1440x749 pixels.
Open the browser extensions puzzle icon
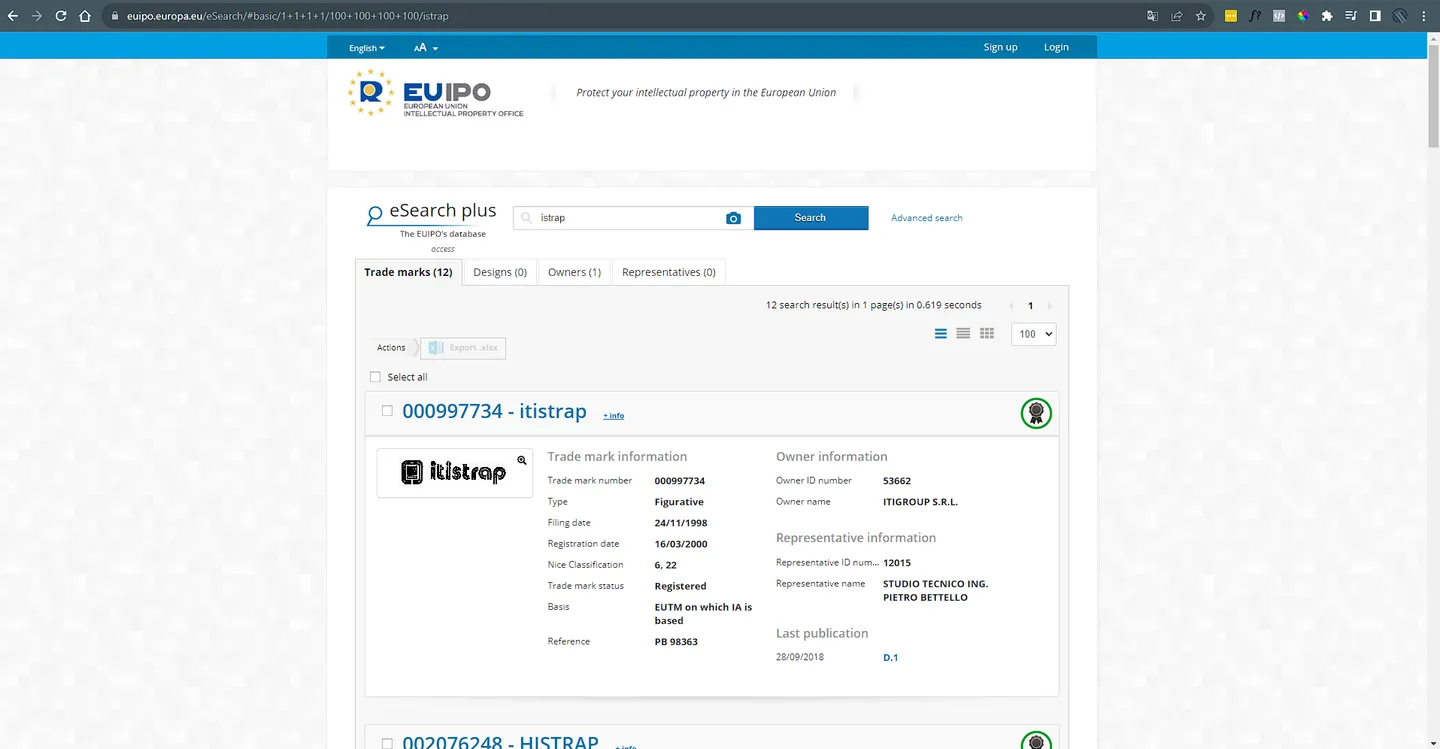point(1327,16)
